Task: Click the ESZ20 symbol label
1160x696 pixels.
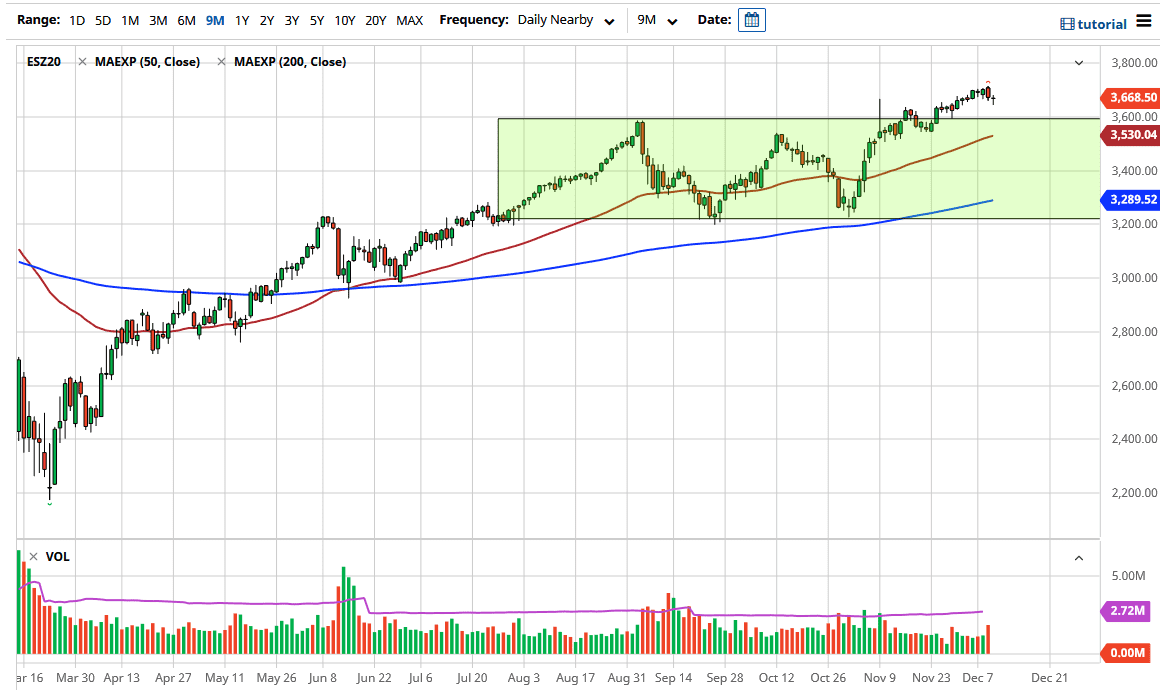Action: 45,62
